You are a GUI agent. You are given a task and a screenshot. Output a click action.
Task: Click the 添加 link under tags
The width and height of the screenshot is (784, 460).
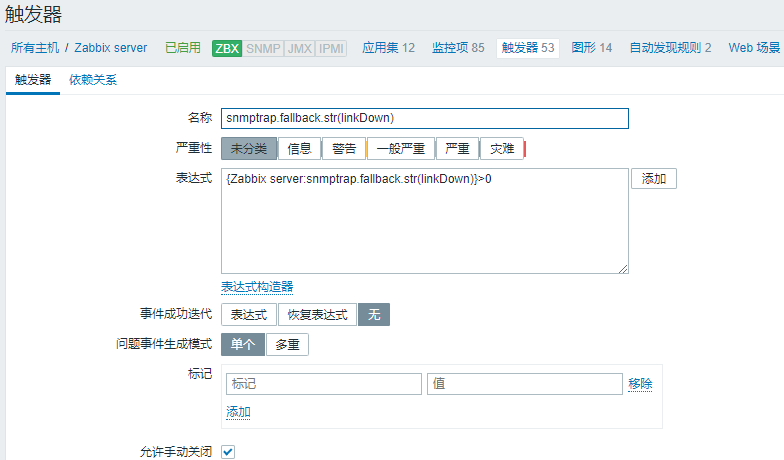238,412
